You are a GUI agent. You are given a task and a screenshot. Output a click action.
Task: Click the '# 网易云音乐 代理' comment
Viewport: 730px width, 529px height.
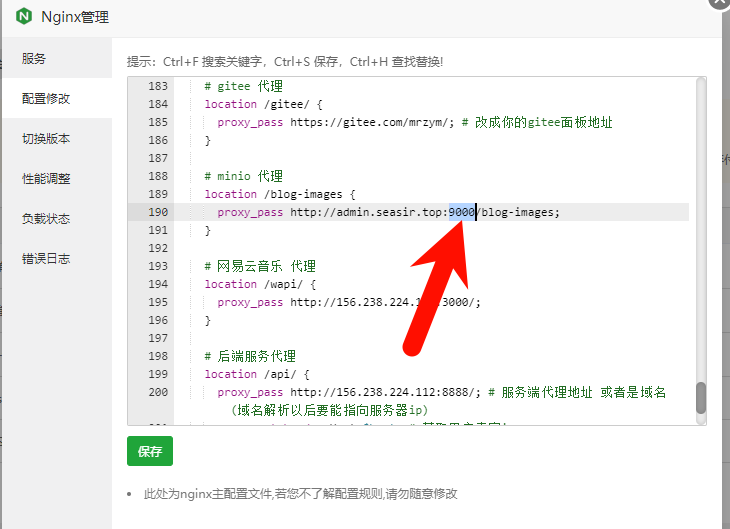pyautogui.click(x=260, y=266)
